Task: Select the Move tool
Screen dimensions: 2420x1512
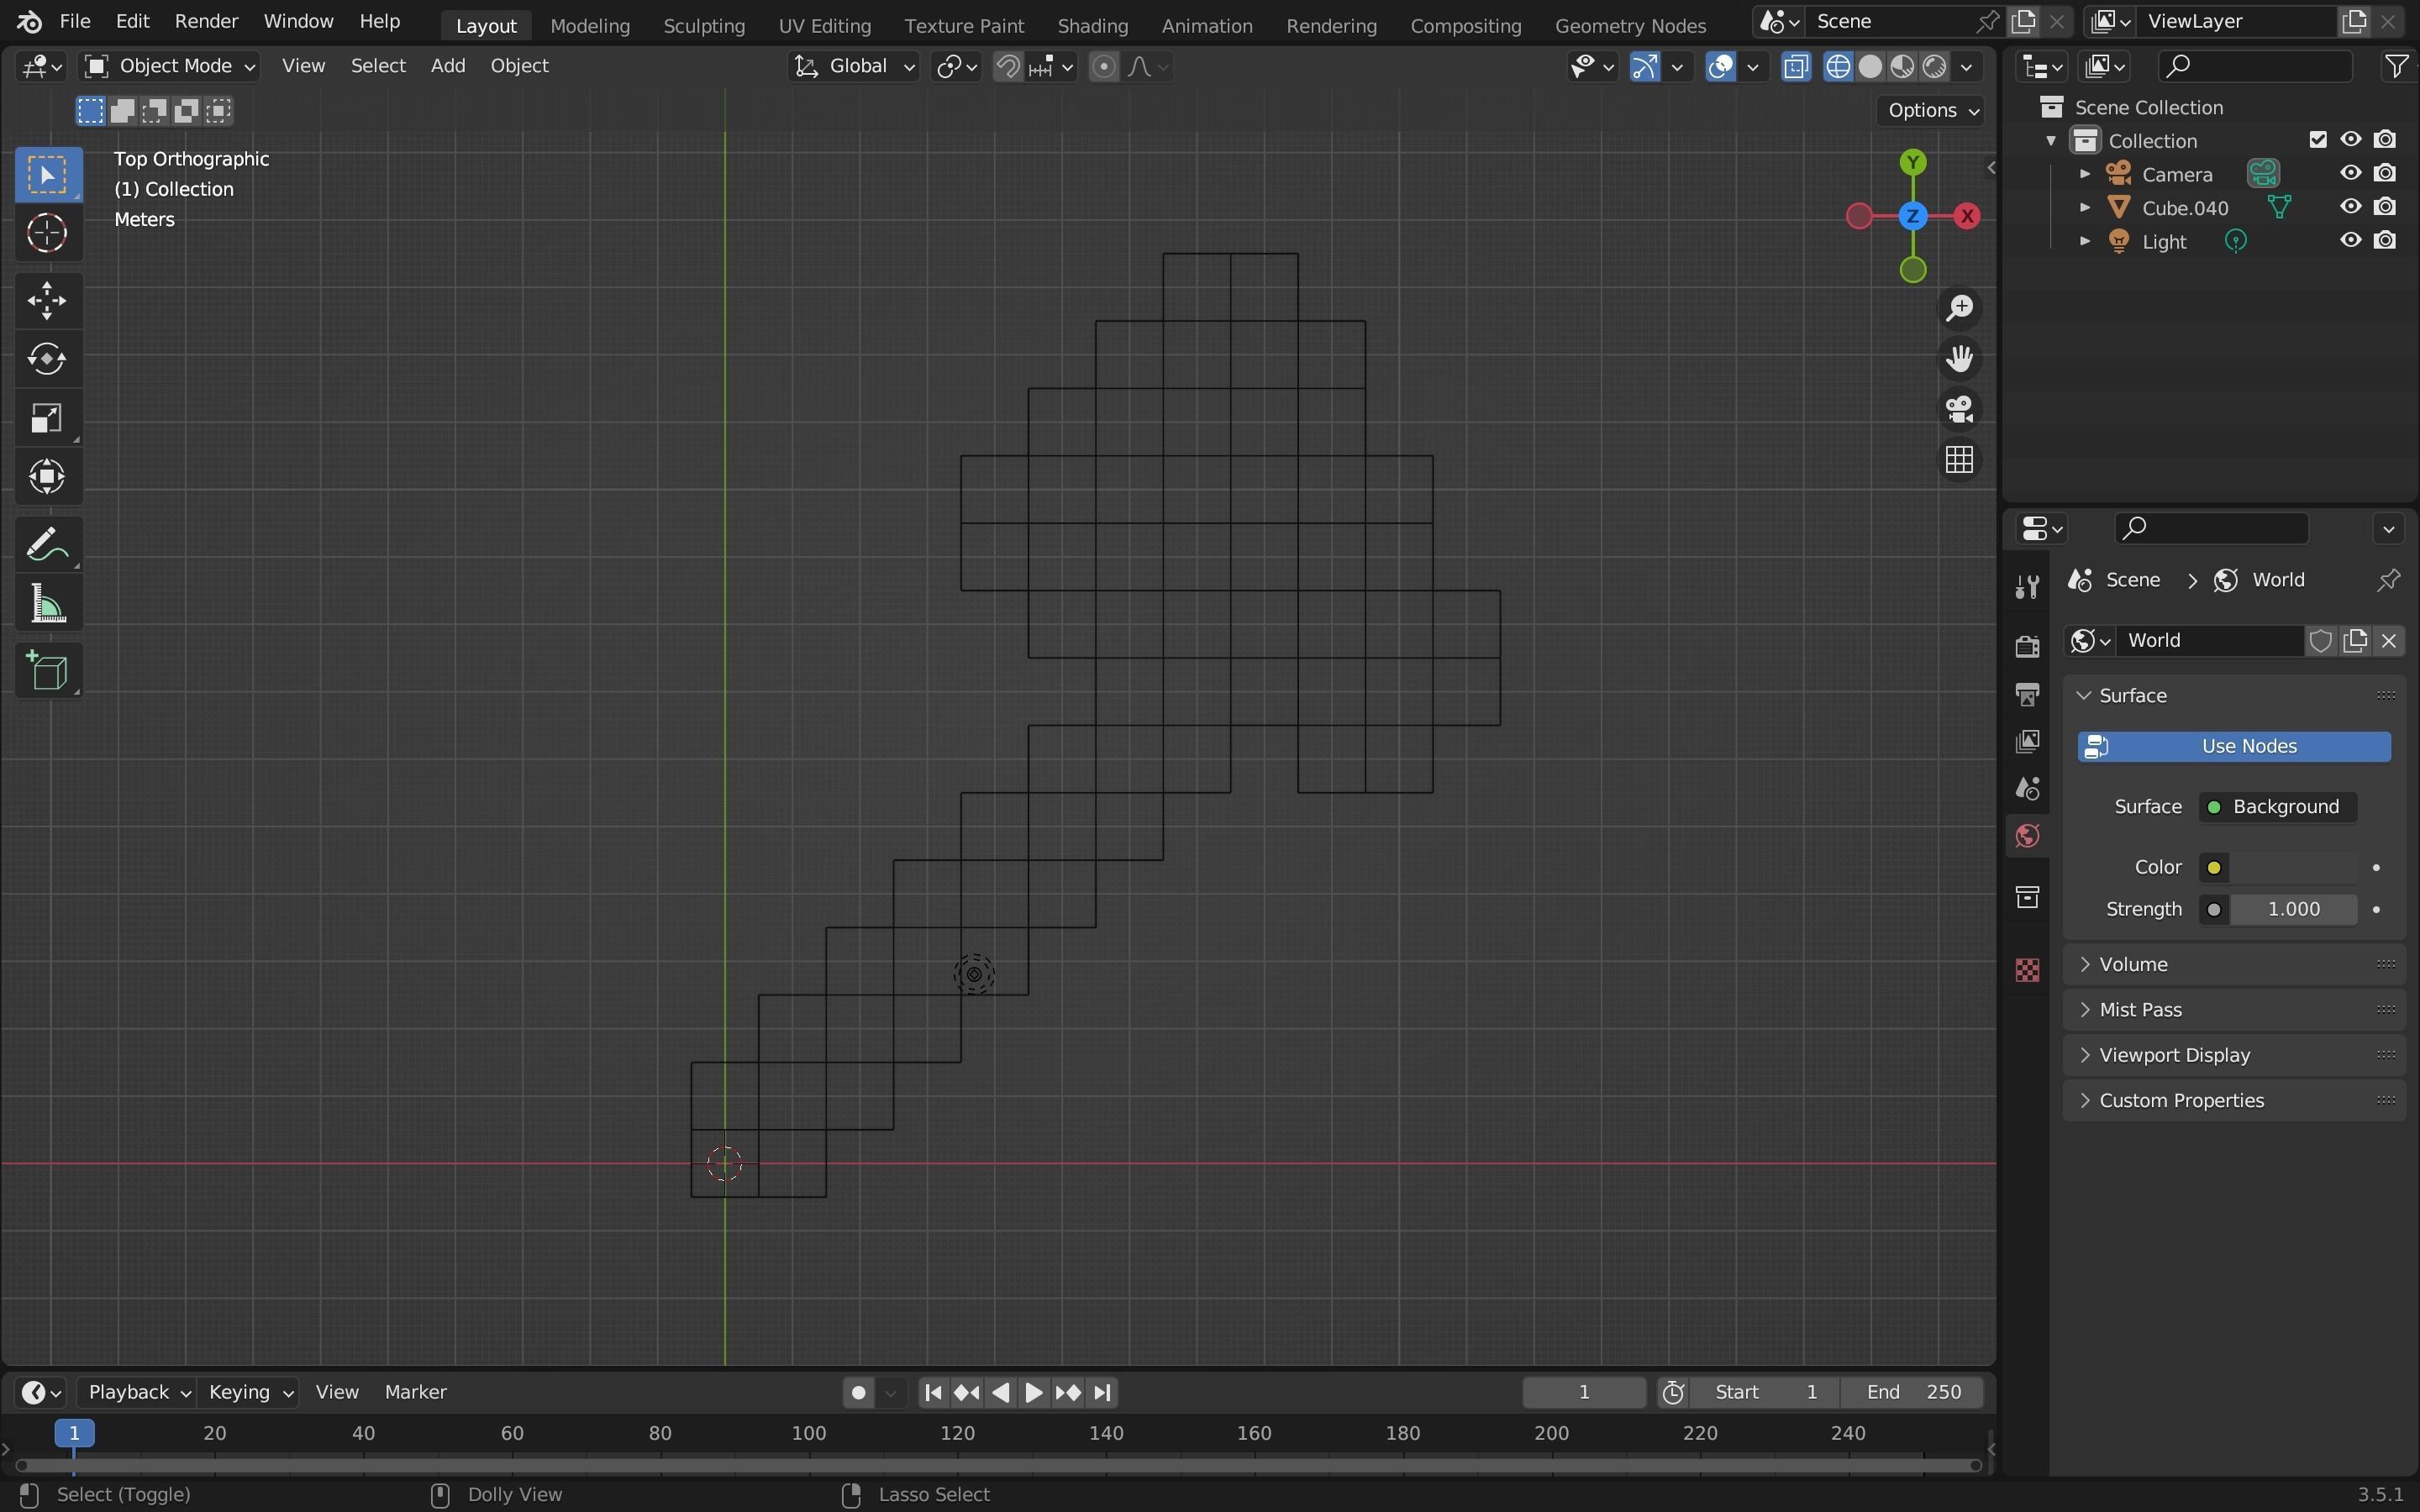Action: (x=47, y=300)
